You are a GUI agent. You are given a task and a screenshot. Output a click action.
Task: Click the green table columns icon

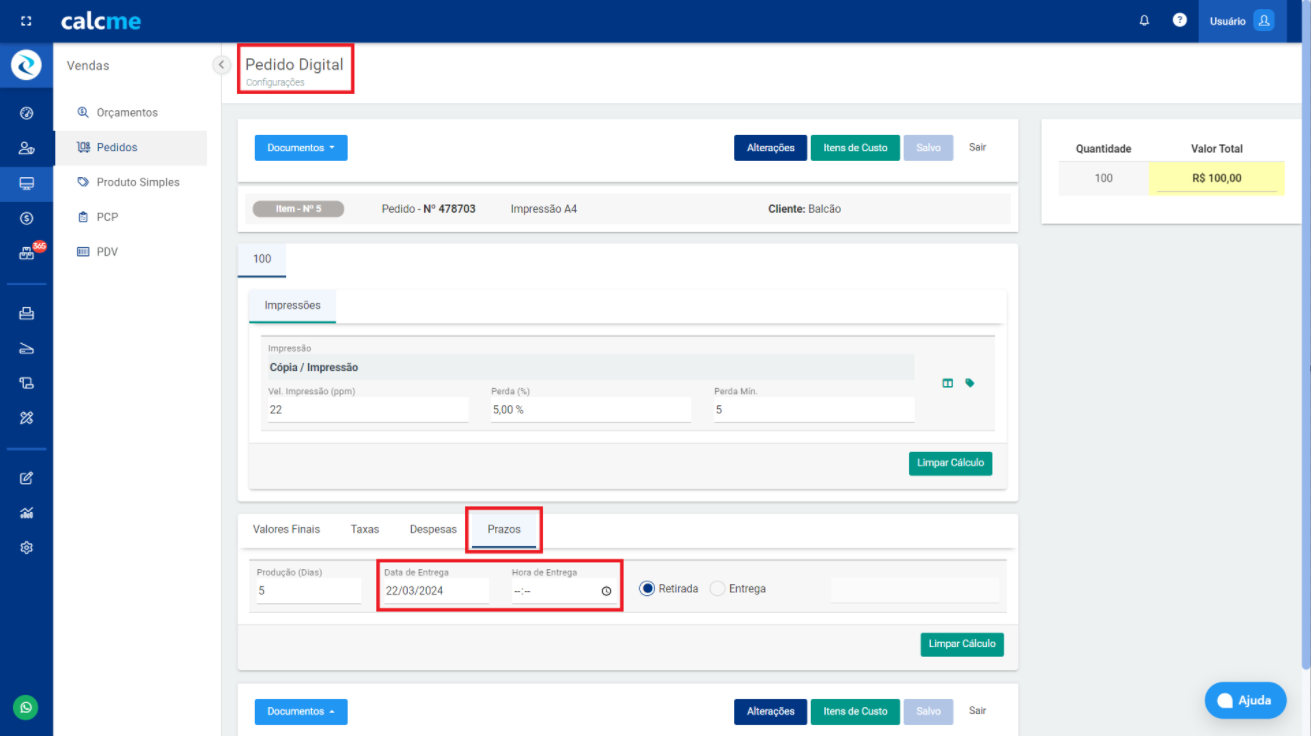(947, 383)
